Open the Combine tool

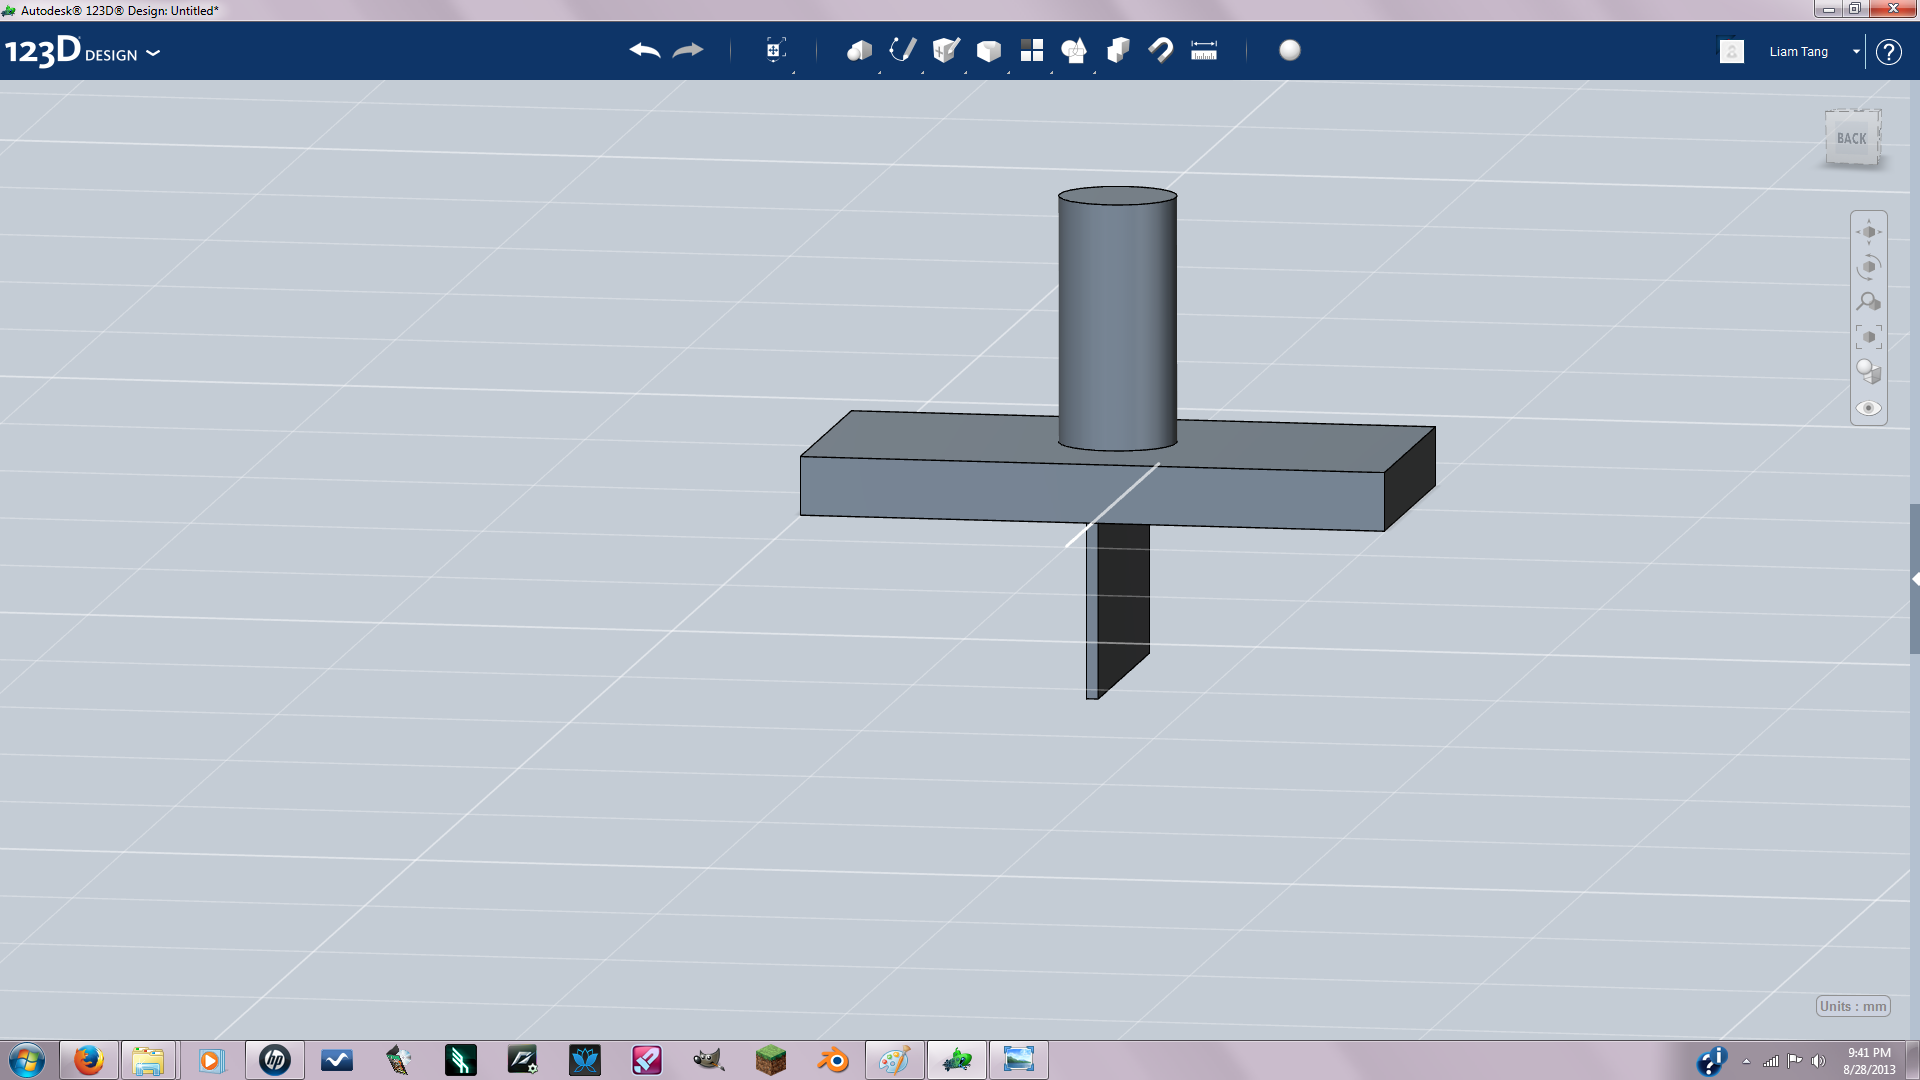(x=1118, y=50)
